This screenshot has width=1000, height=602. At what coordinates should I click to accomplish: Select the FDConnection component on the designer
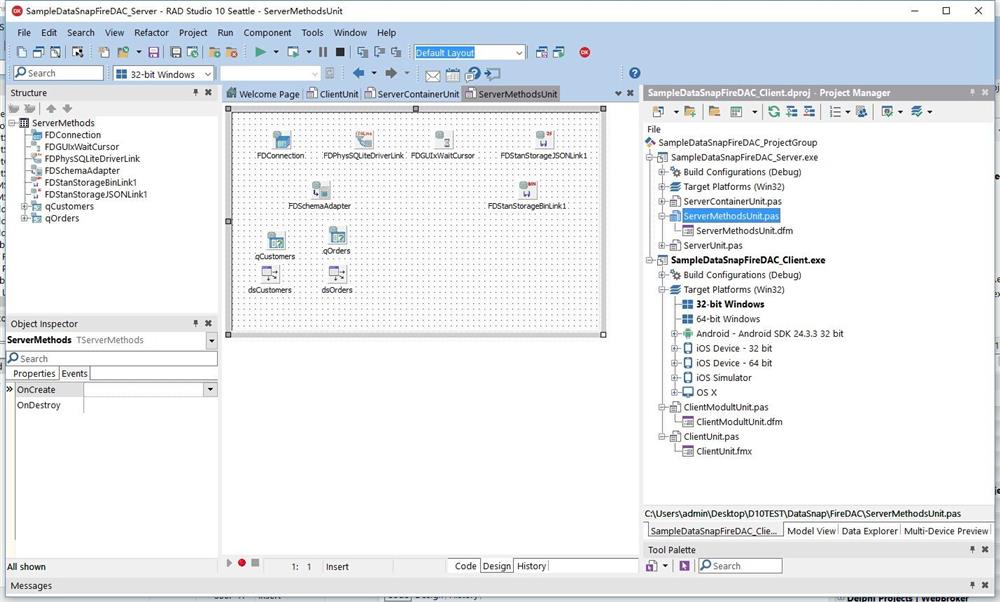(x=281, y=139)
